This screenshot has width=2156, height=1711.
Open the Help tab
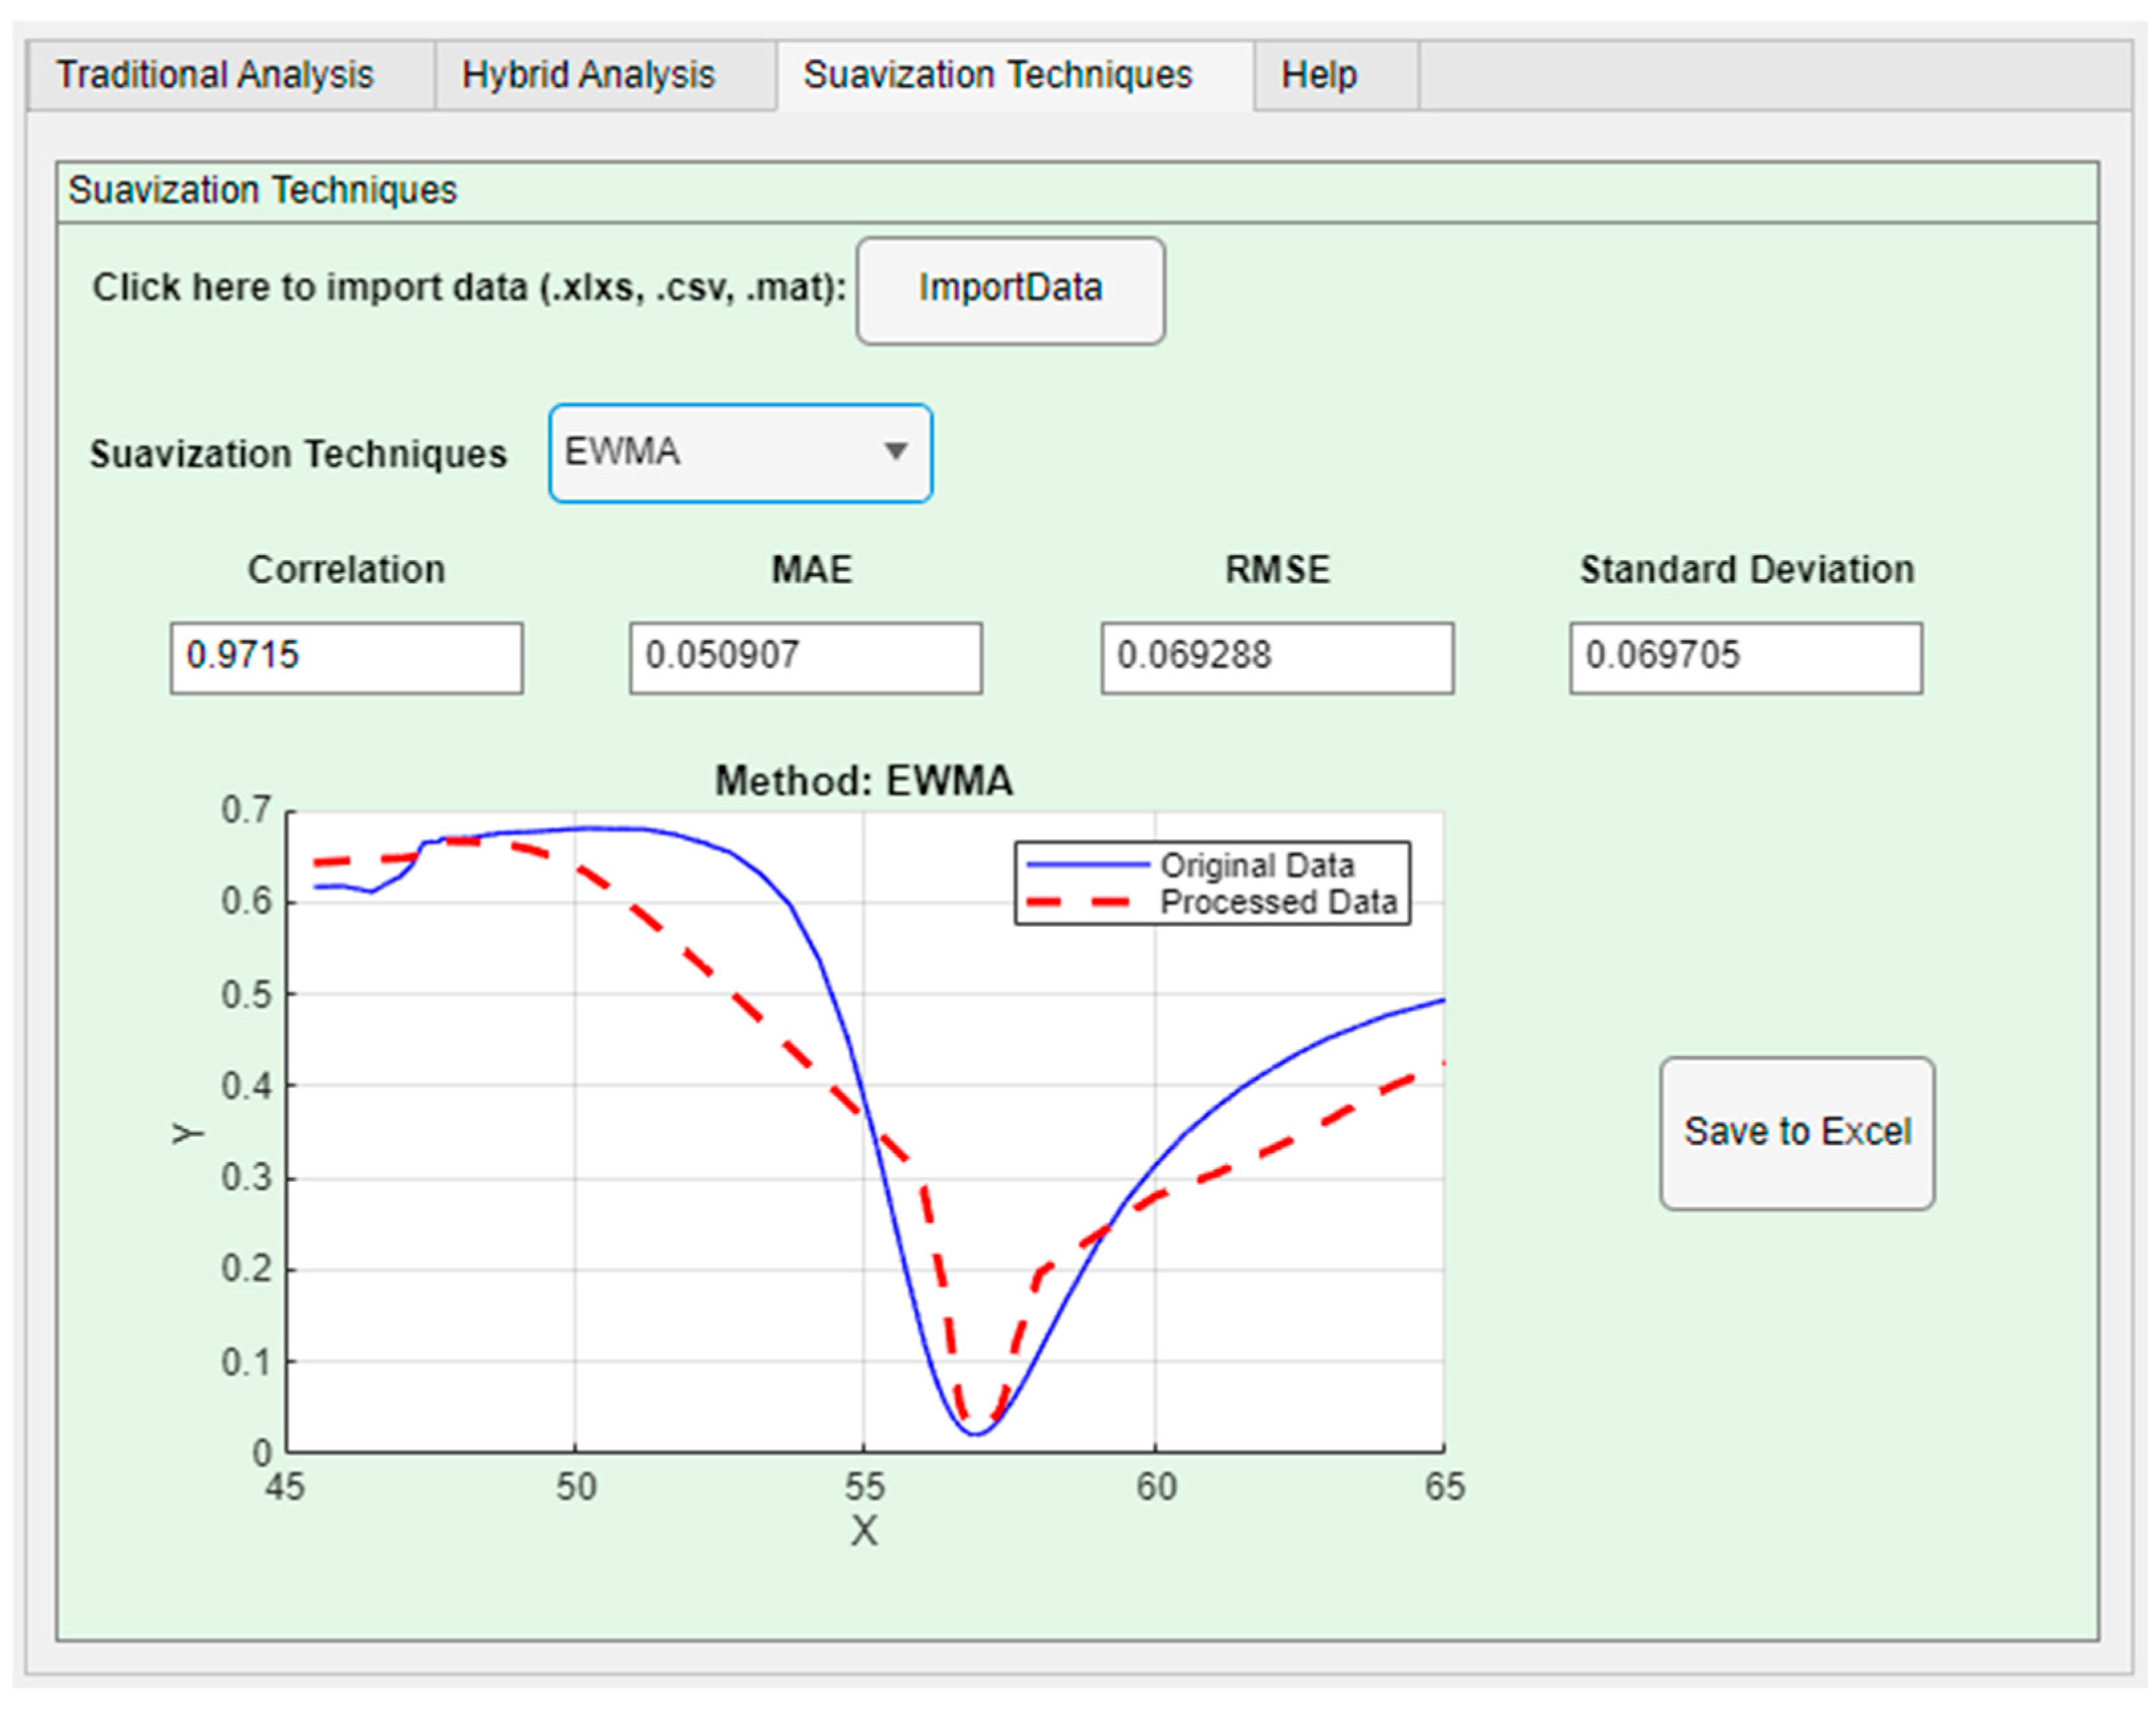click(x=1319, y=75)
